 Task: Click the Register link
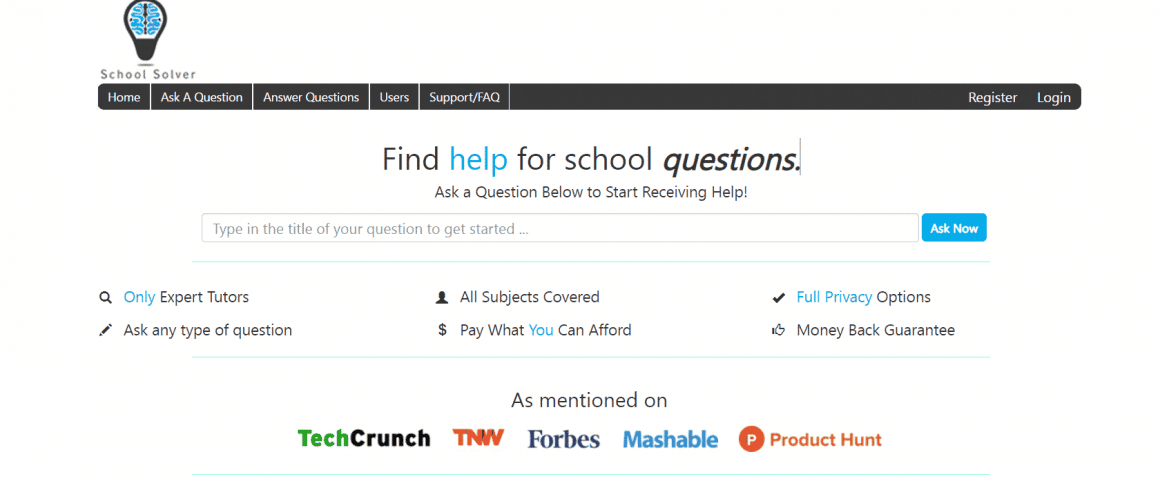pyautogui.click(x=992, y=97)
